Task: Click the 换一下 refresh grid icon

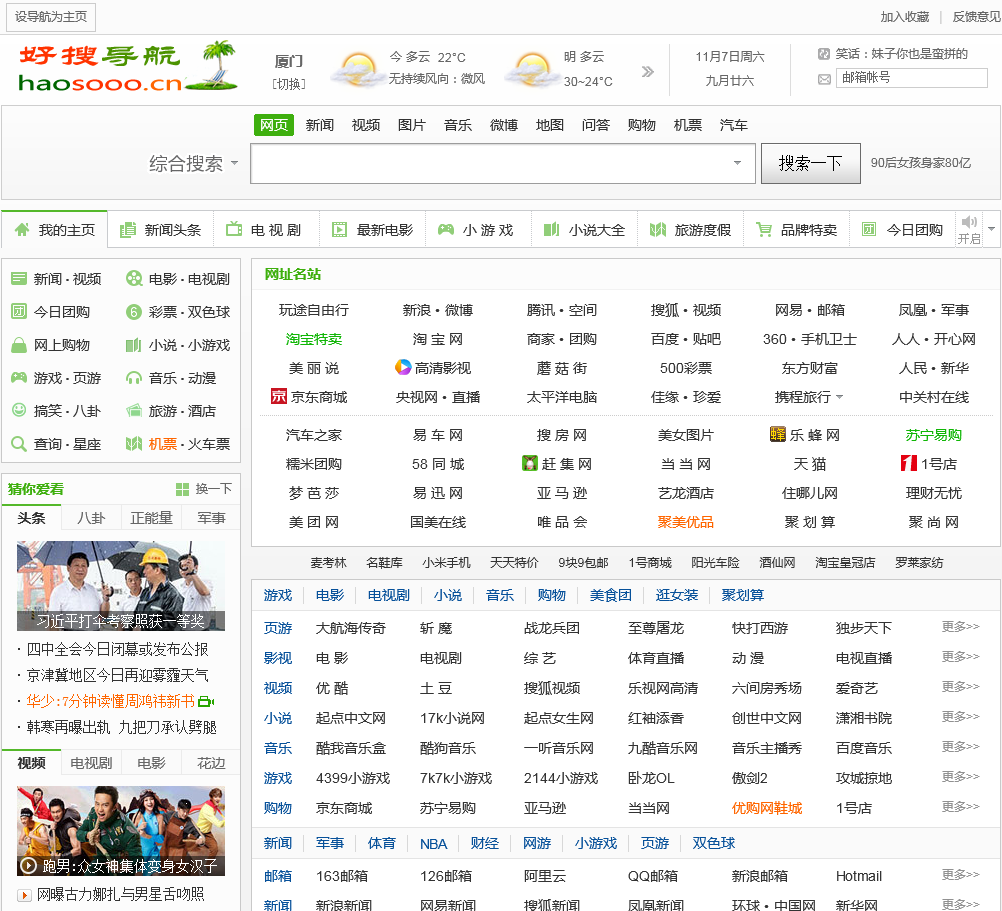Action: coord(183,489)
